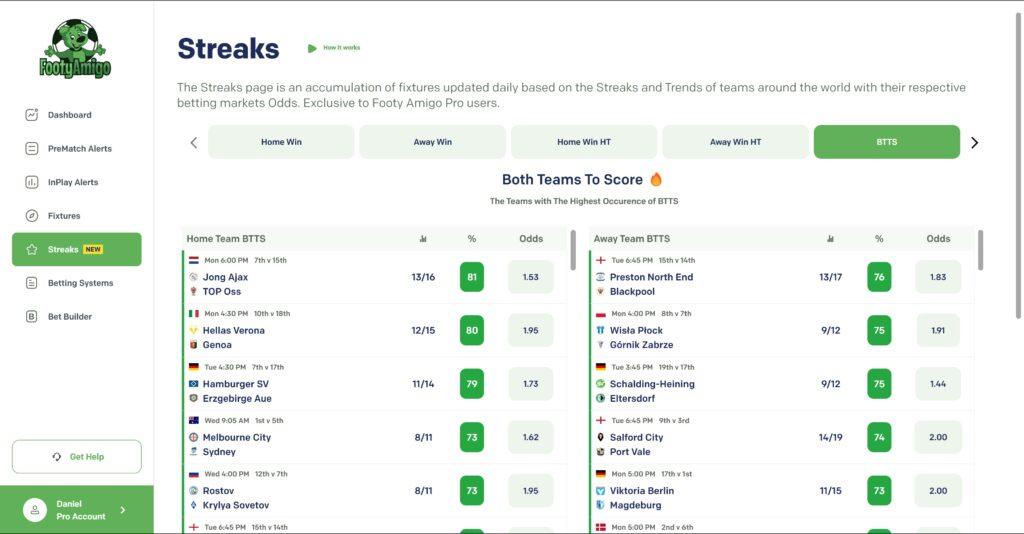Click Erzgebirge Aue crest icon
Screen dimensions: 1024x534
tap(193, 398)
